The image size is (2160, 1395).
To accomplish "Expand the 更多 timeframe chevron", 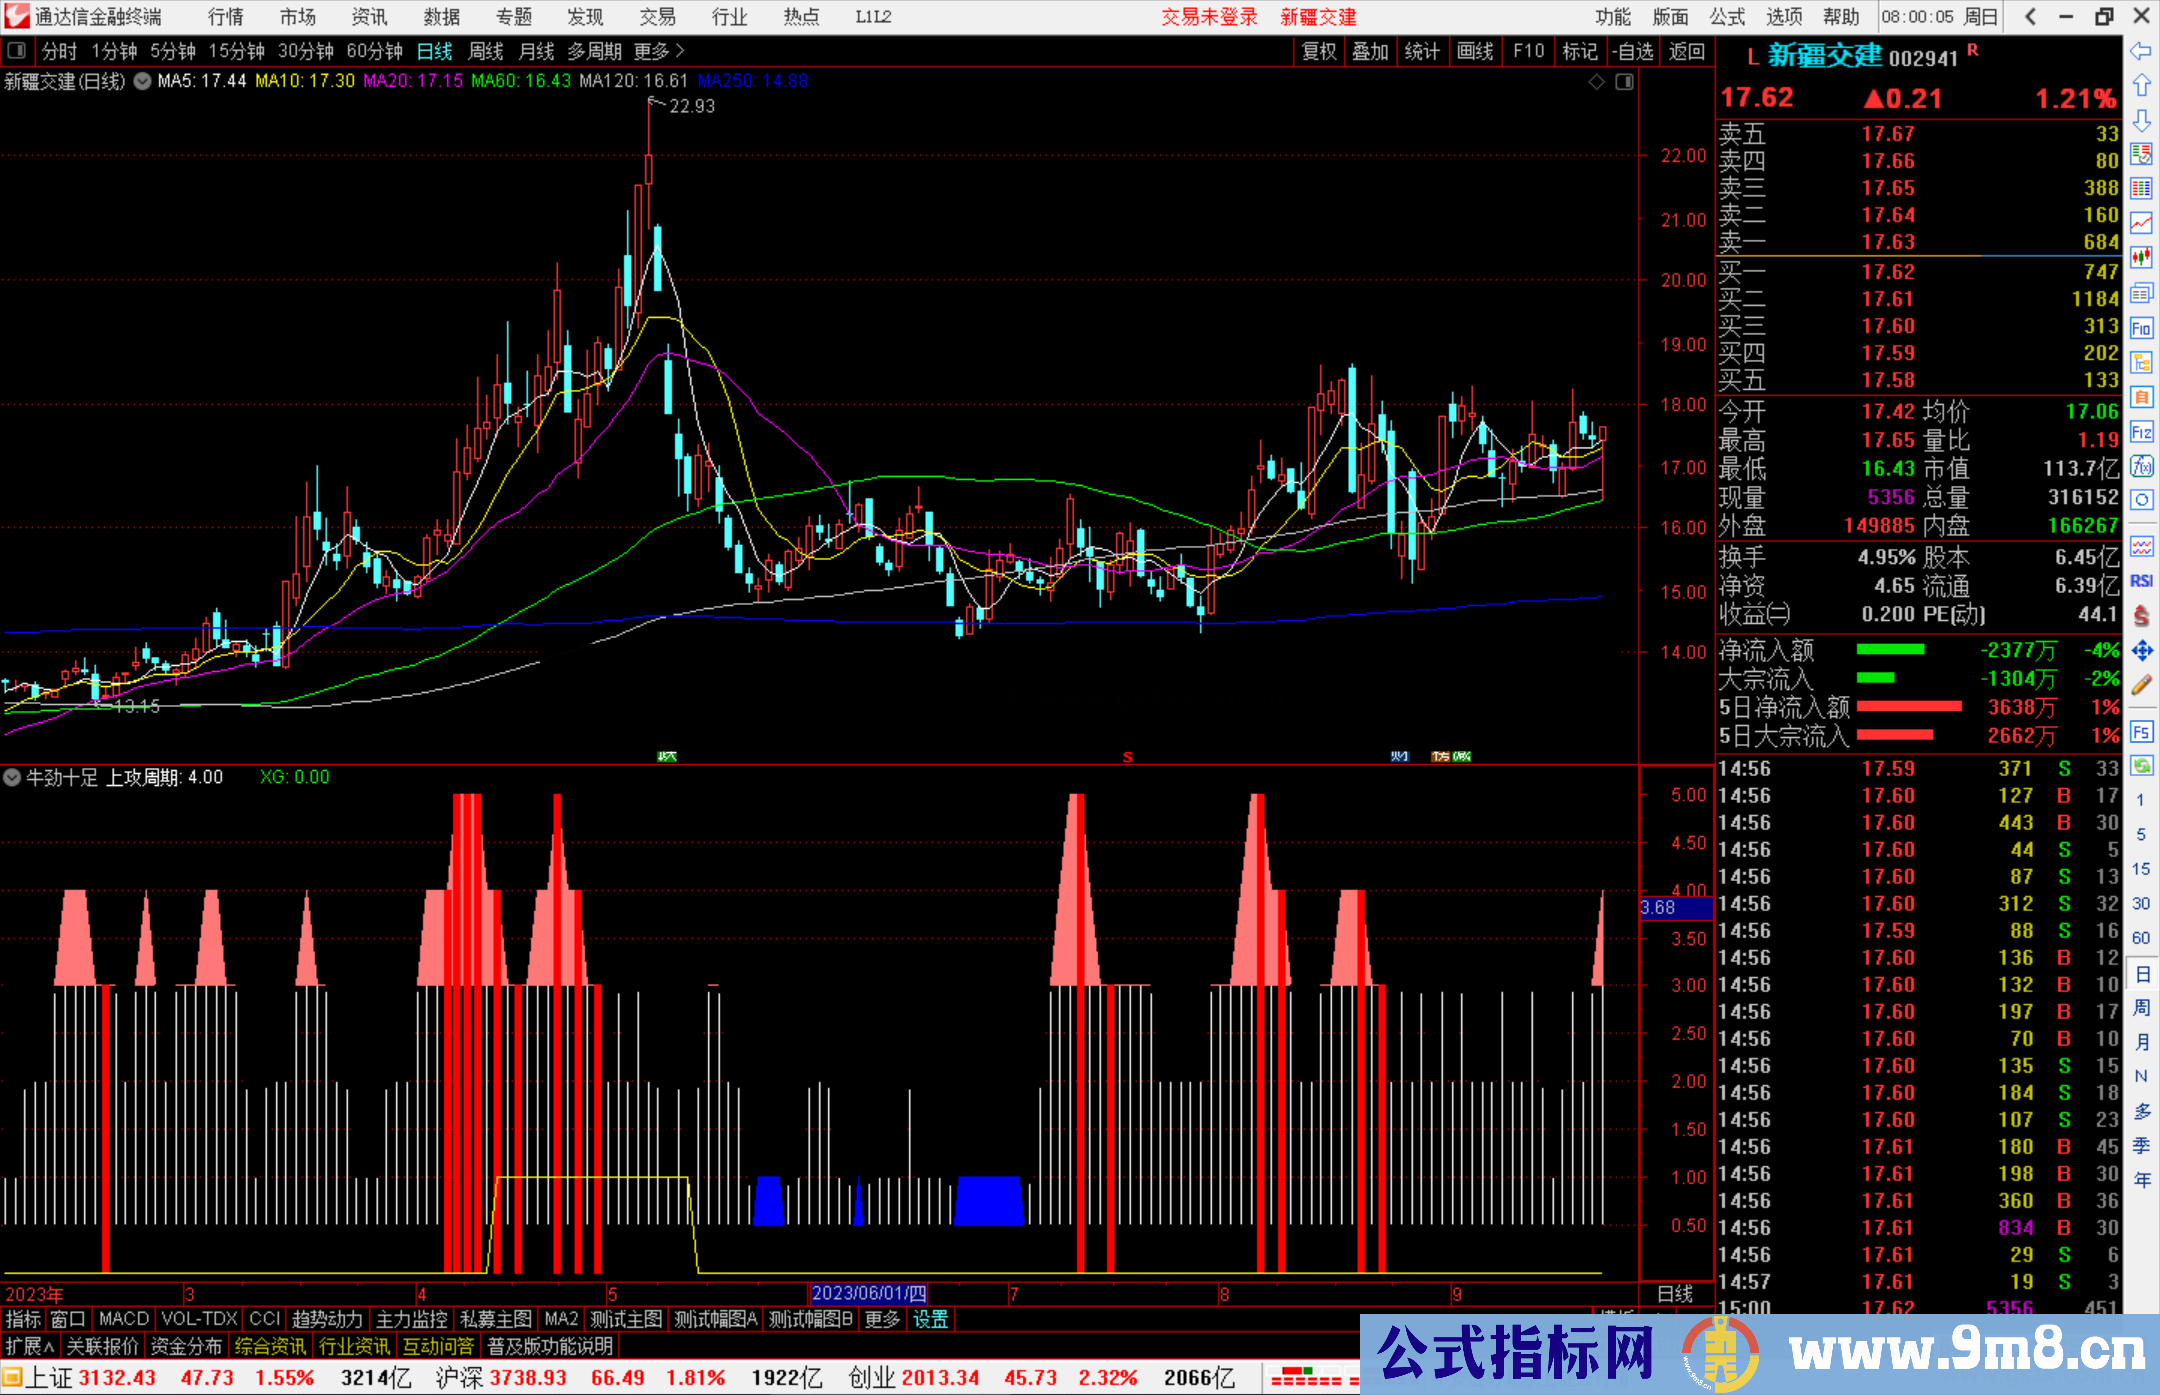I will pyautogui.click(x=680, y=50).
